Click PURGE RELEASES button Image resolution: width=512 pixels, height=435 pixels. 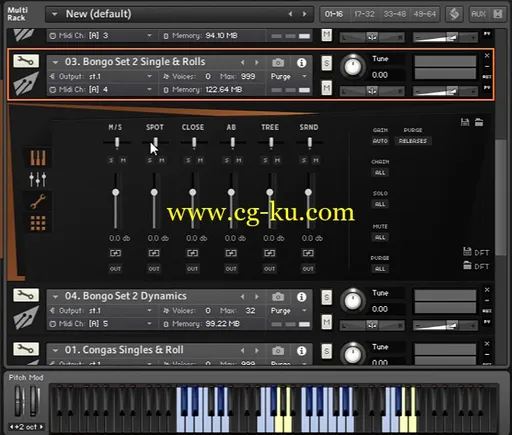[413, 141]
